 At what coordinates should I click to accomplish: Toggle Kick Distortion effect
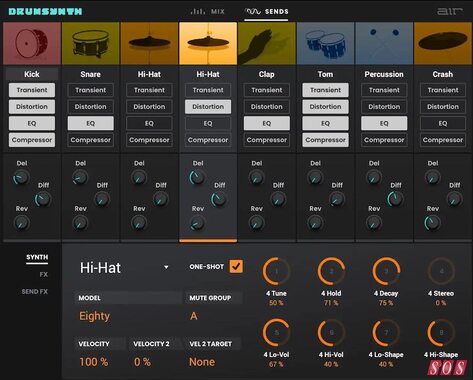(x=32, y=107)
